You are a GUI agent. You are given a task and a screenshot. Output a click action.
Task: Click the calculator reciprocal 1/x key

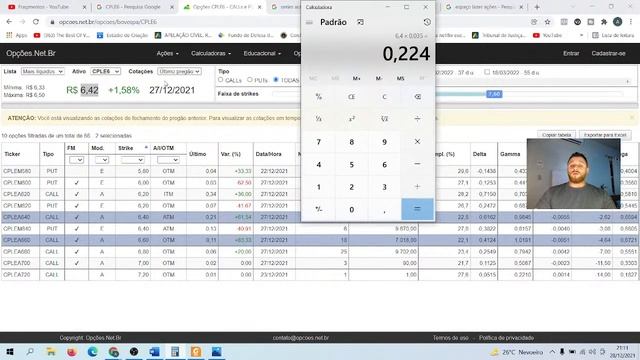pyautogui.click(x=318, y=119)
